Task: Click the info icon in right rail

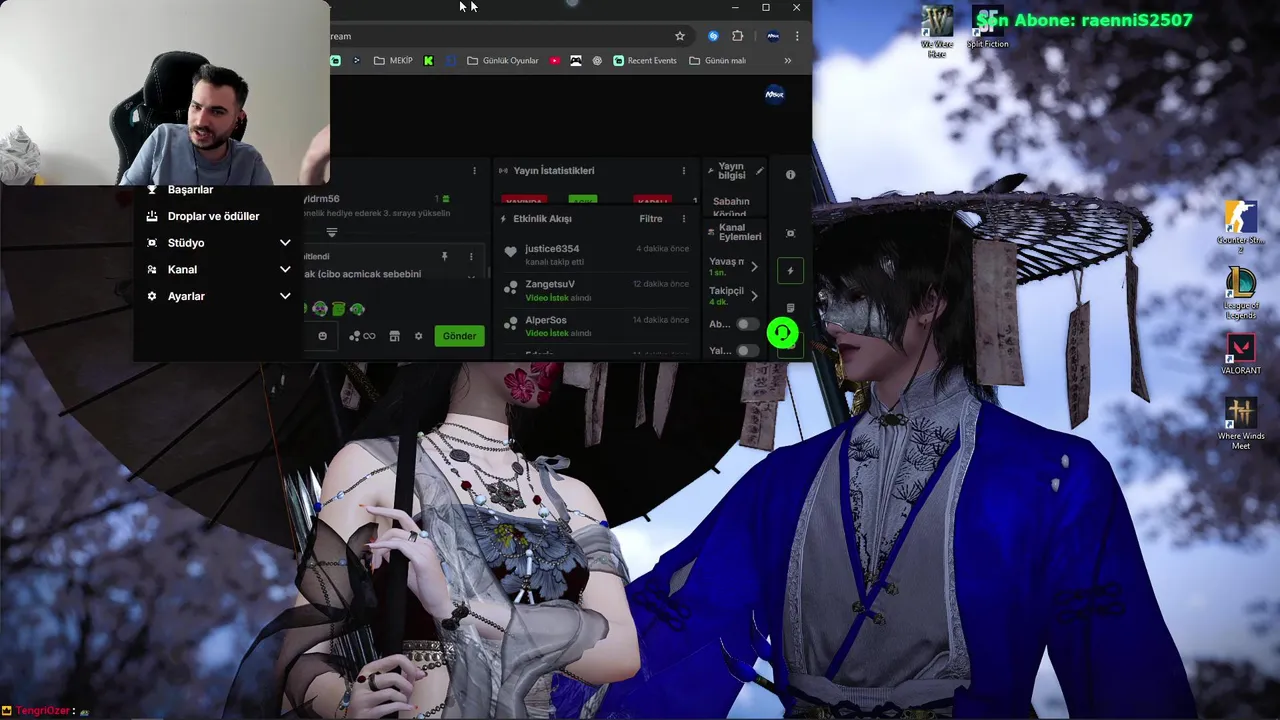Action: (x=790, y=174)
